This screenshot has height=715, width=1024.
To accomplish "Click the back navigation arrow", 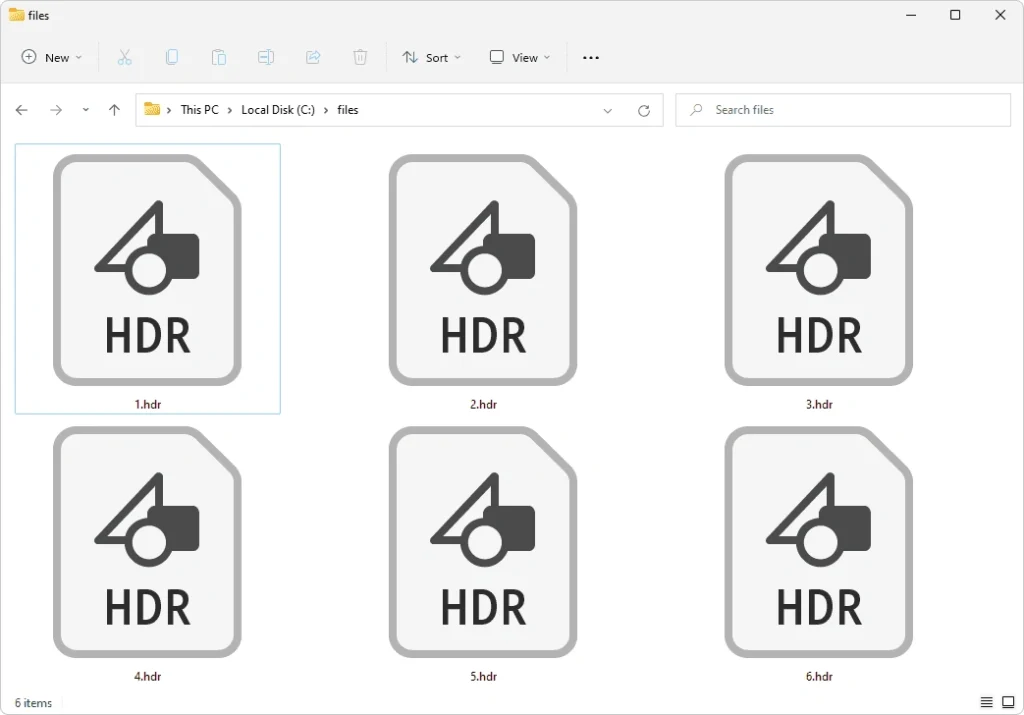I will pyautogui.click(x=21, y=110).
